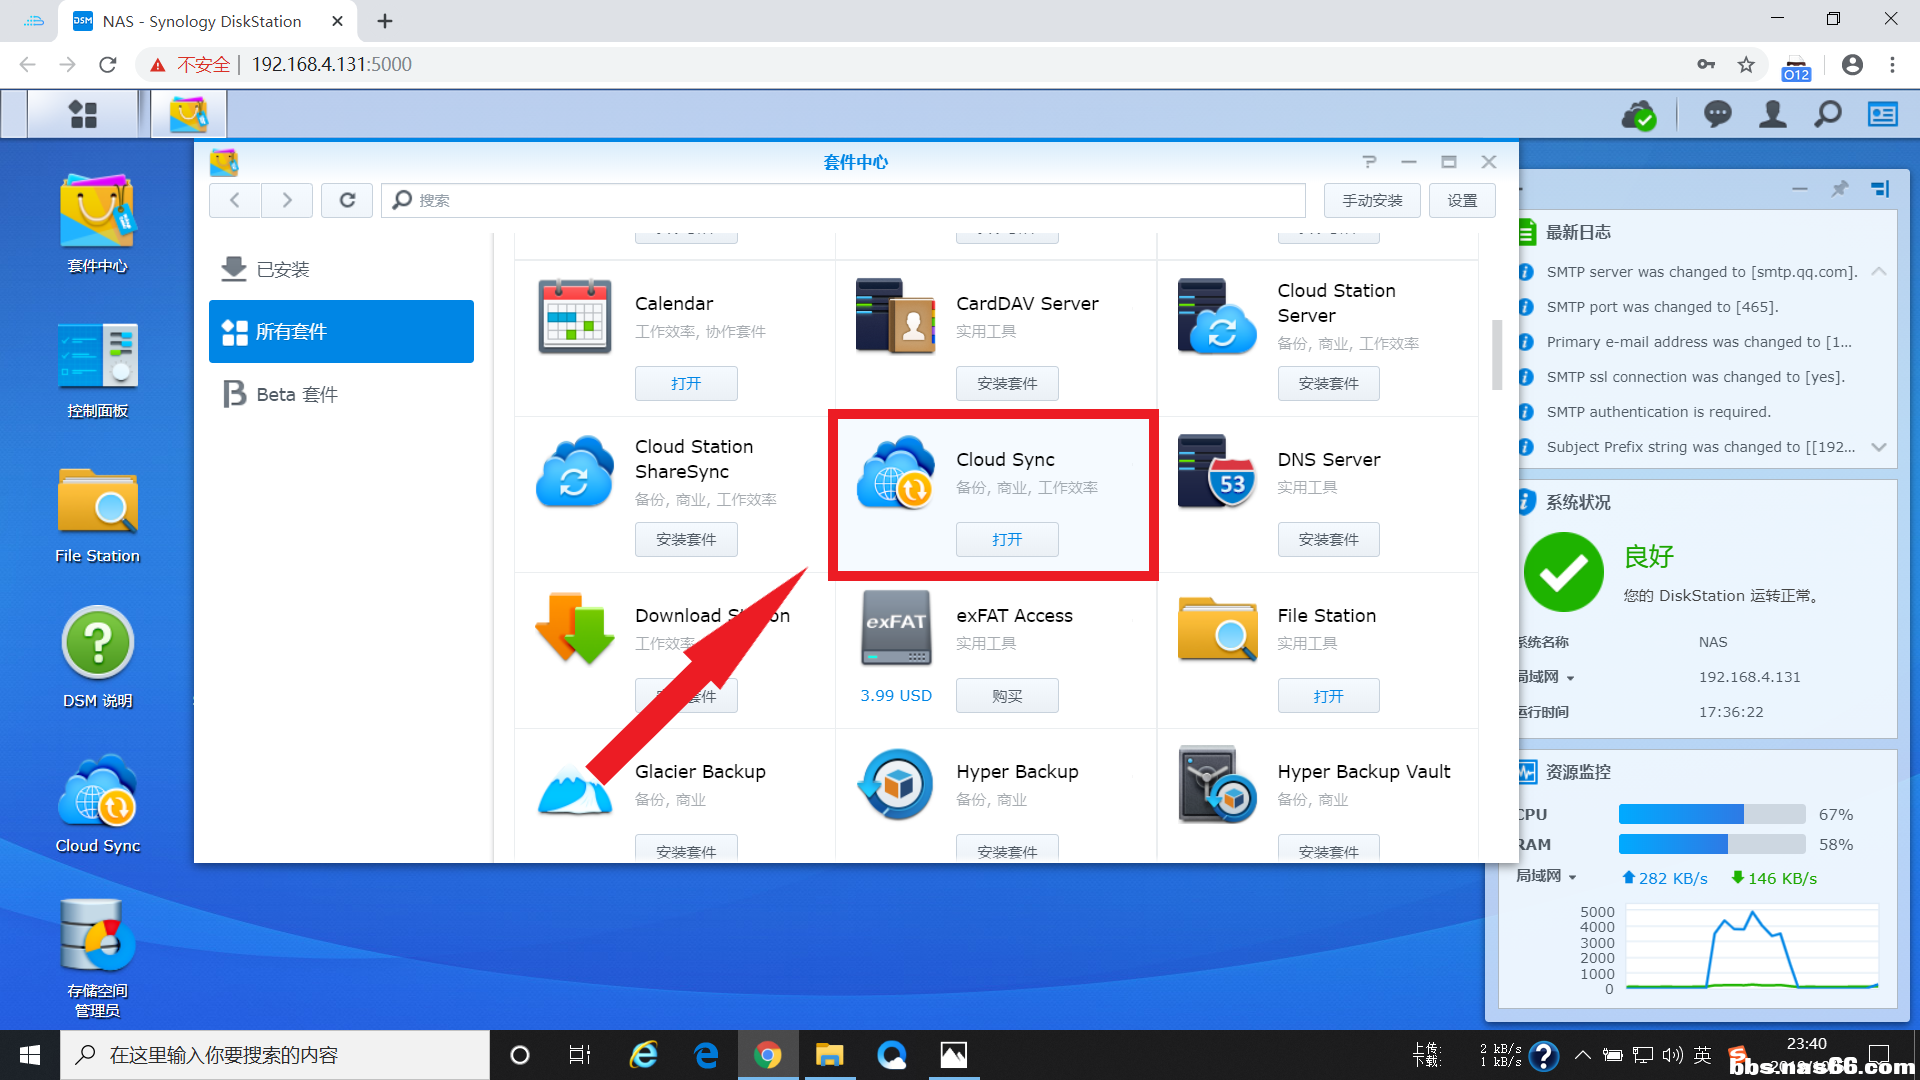Image resolution: width=1920 pixels, height=1080 pixels.
Task: Pin the widget panel with pushpin
Action: (x=1839, y=188)
